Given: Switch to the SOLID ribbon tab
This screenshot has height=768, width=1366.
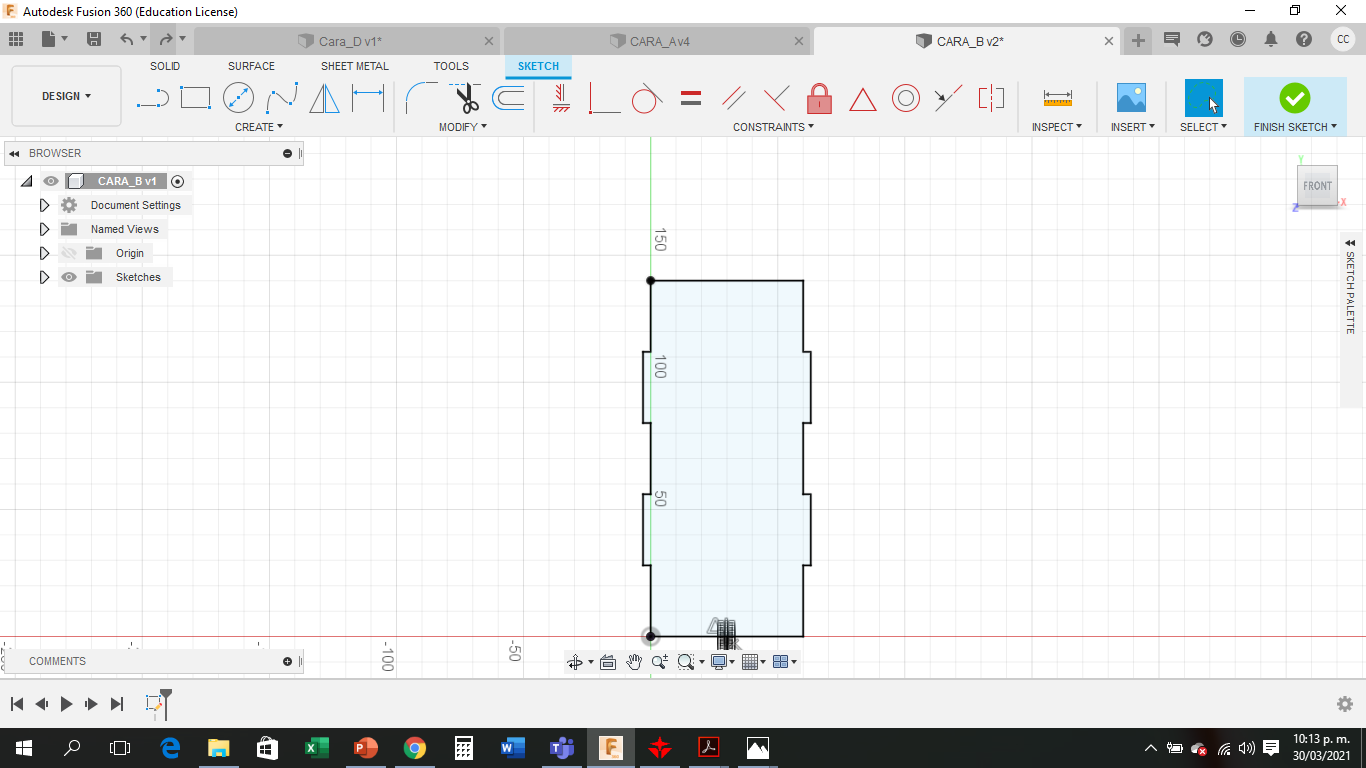Looking at the screenshot, I should [x=165, y=66].
